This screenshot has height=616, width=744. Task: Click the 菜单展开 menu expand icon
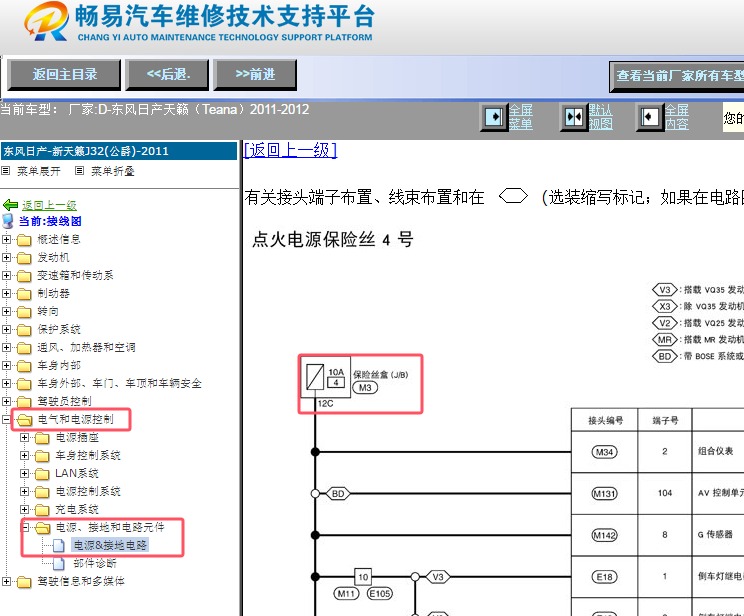6,170
